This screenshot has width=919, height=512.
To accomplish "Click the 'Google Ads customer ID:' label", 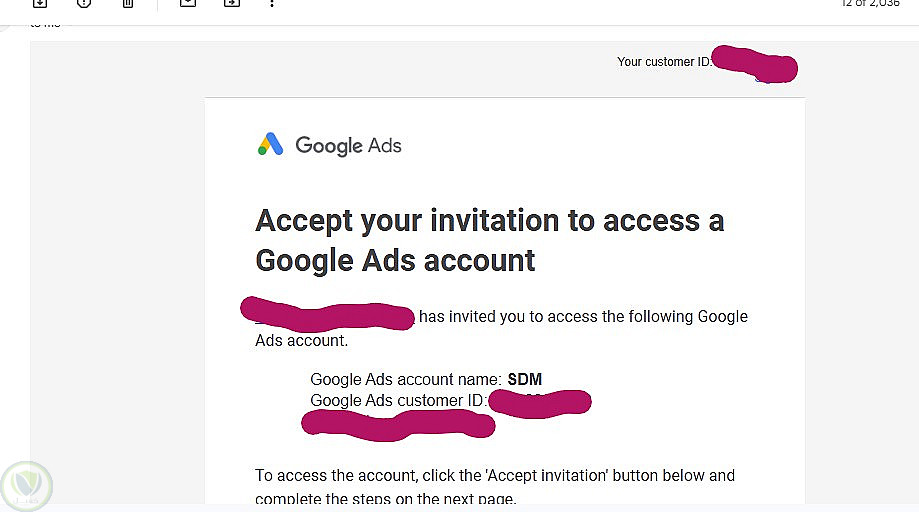I will [398, 401].
